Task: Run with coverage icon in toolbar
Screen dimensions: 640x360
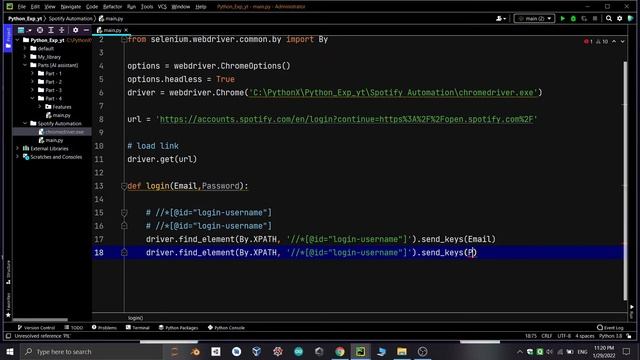Action: [x=584, y=18]
